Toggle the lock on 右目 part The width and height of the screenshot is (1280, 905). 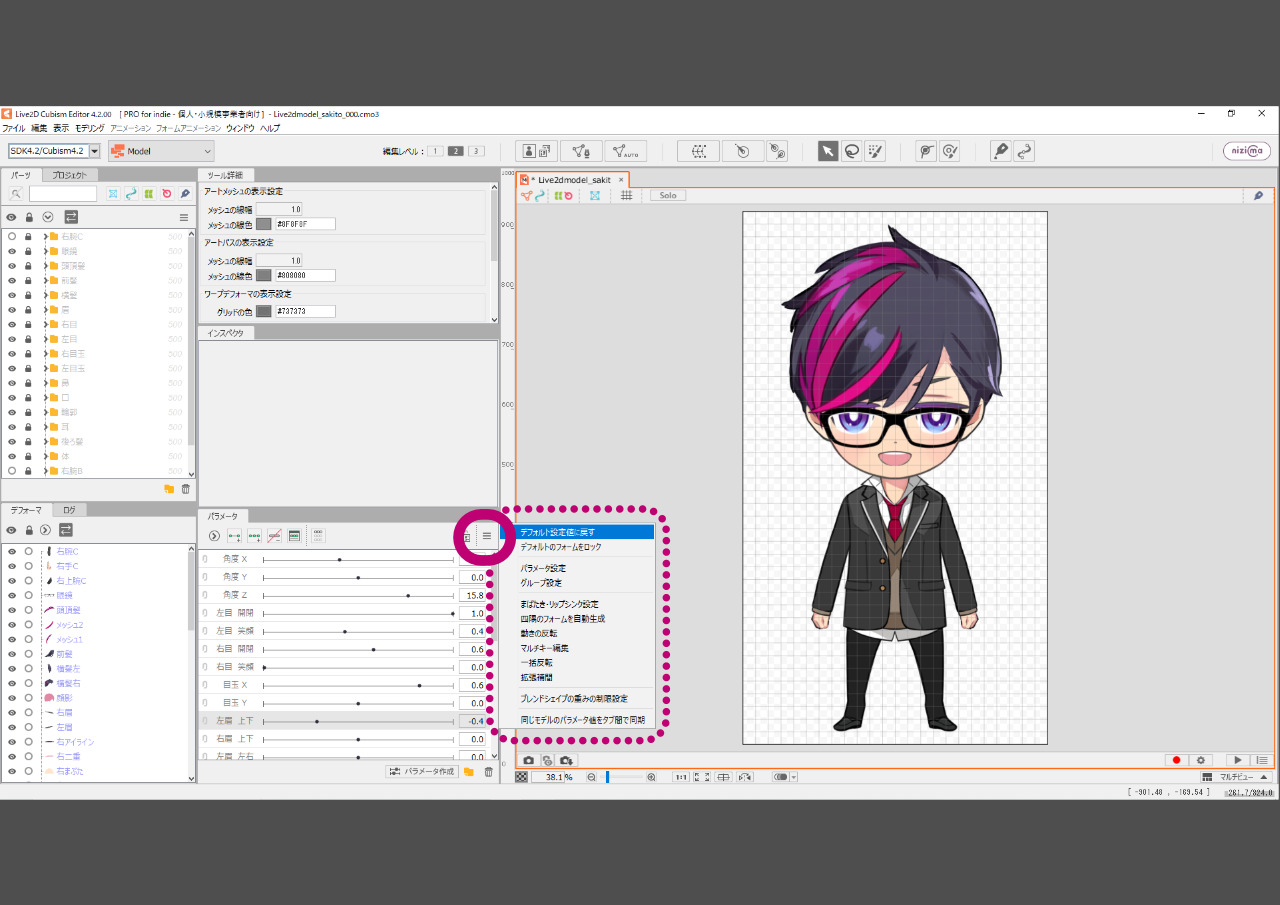[x=28, y=325]
